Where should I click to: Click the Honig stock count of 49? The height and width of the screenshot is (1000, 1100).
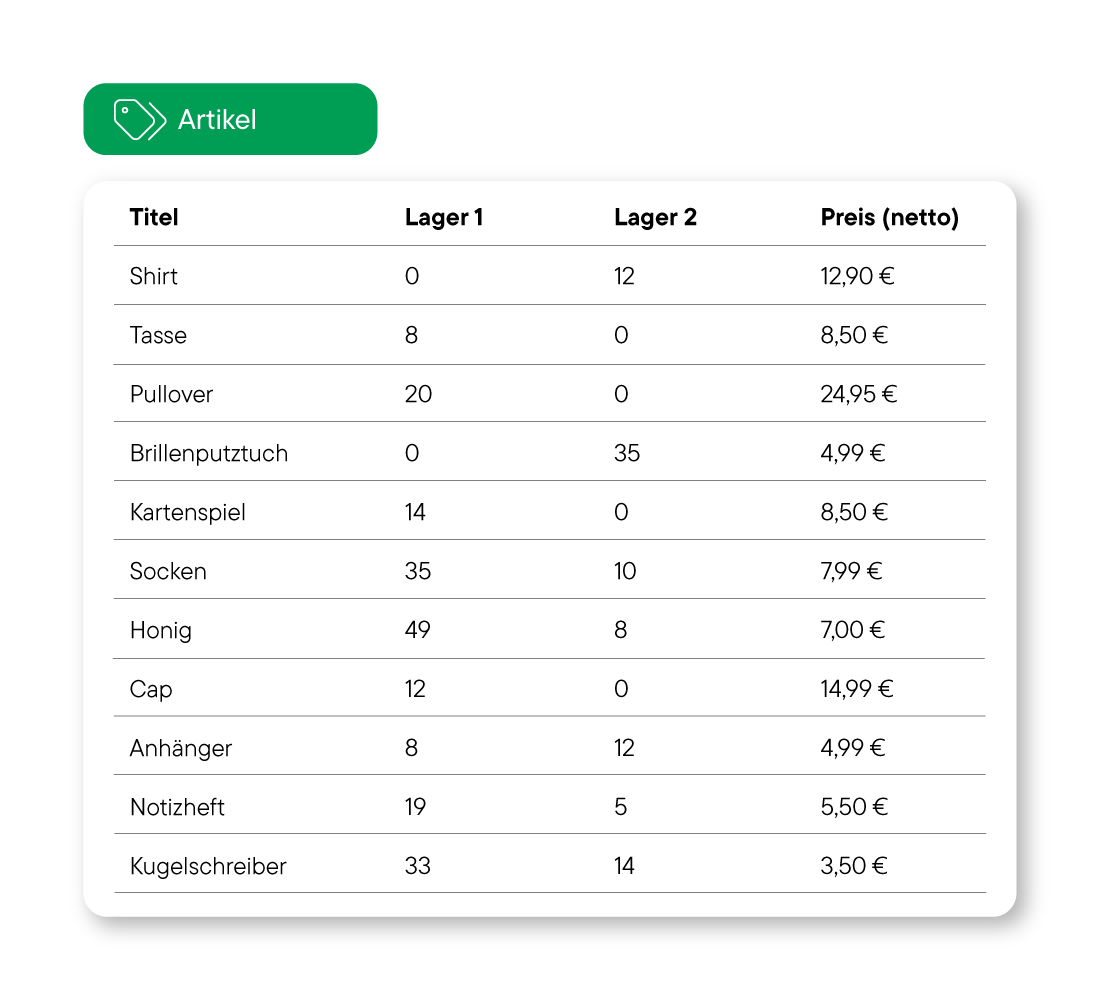point(417,629)
